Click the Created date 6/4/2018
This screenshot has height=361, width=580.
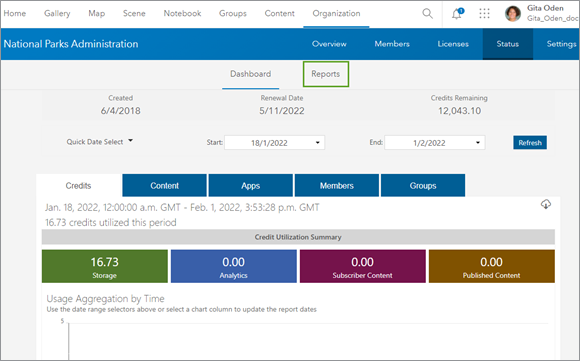point(121,111)
